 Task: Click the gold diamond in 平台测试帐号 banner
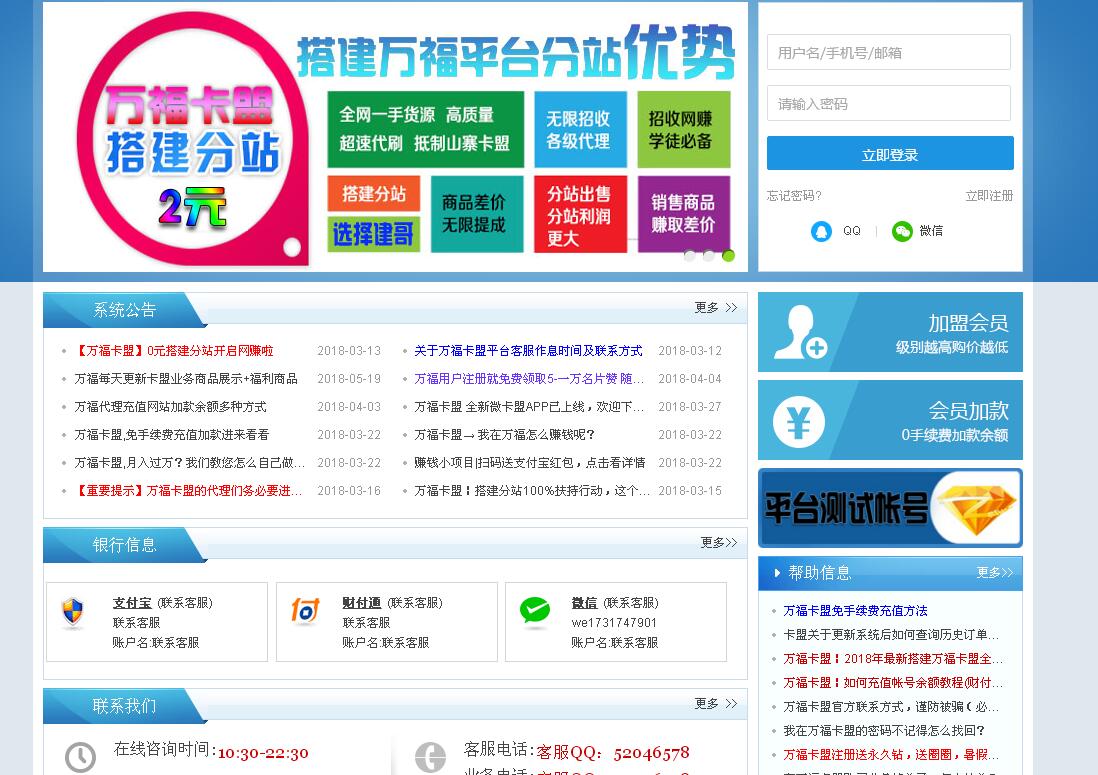click(976, 506)
